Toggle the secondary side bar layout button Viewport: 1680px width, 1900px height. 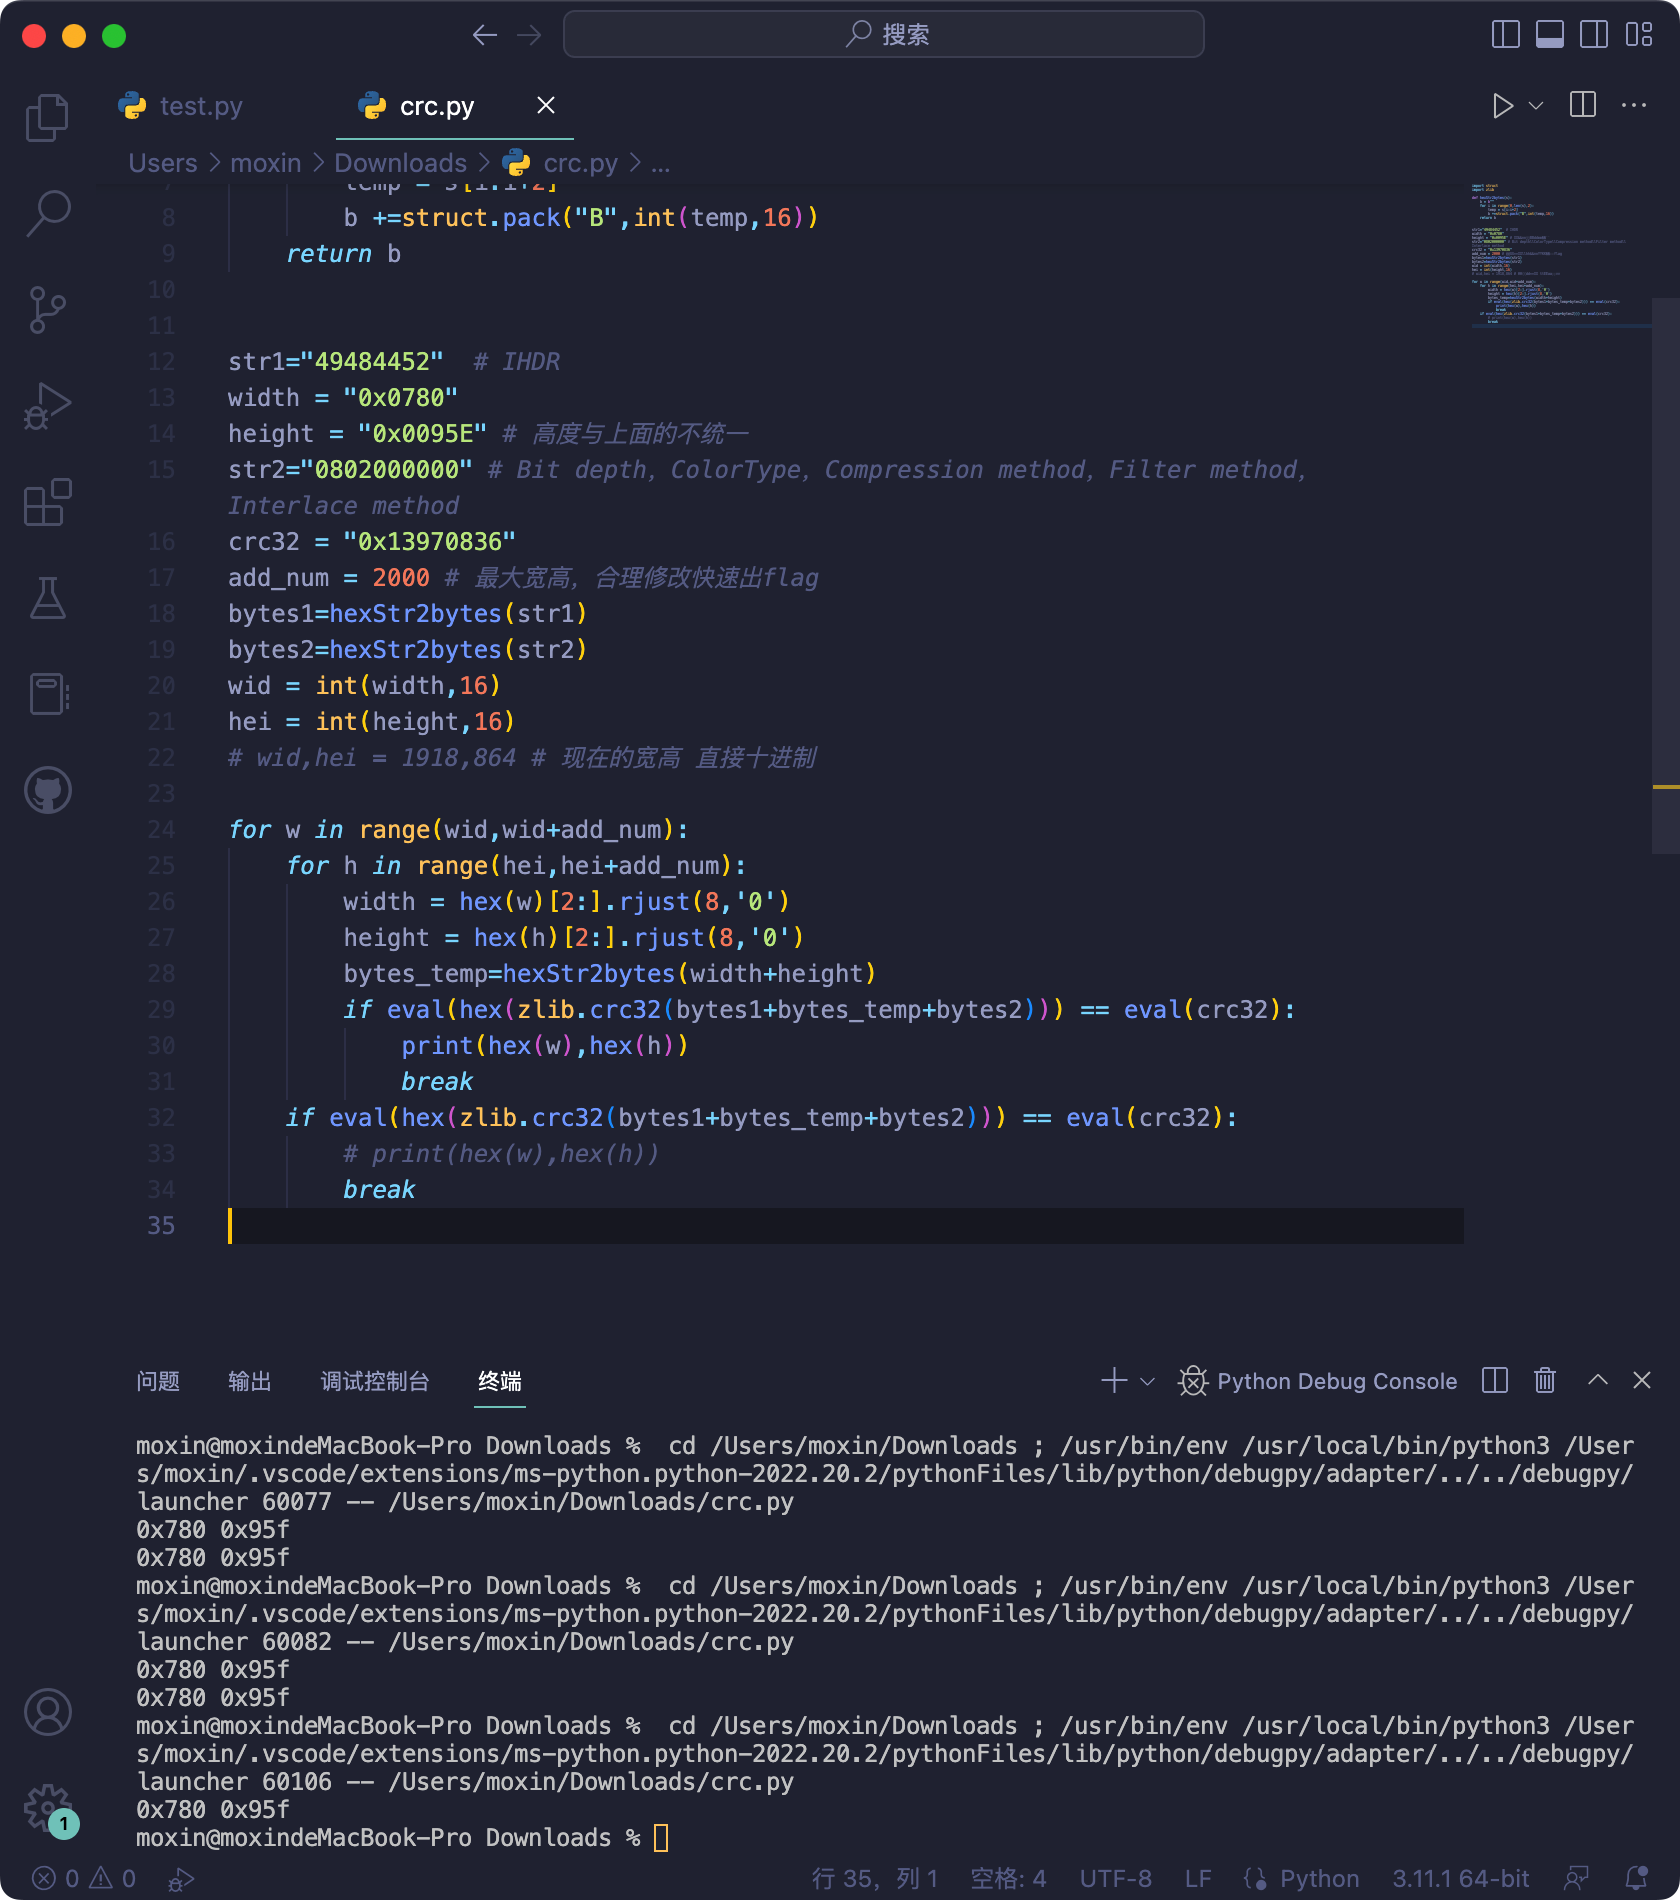click(1594, 35)
